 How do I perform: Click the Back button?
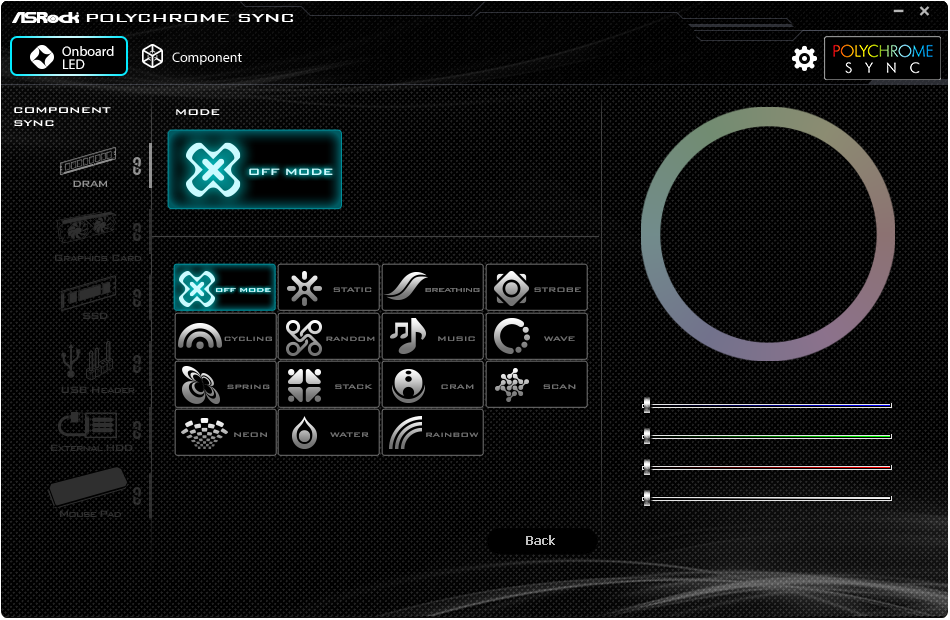tap(540, 540)
